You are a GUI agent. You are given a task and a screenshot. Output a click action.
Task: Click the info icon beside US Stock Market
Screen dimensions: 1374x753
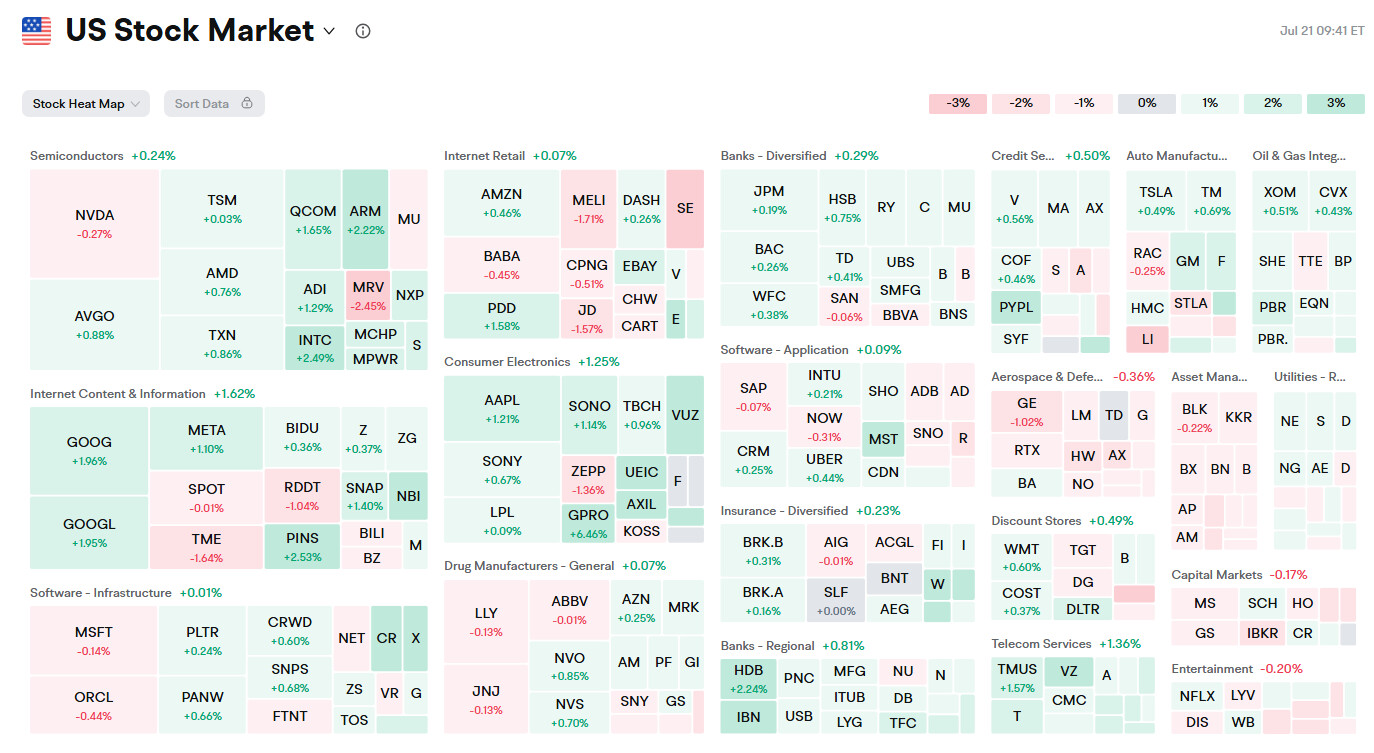click(363, 31)
